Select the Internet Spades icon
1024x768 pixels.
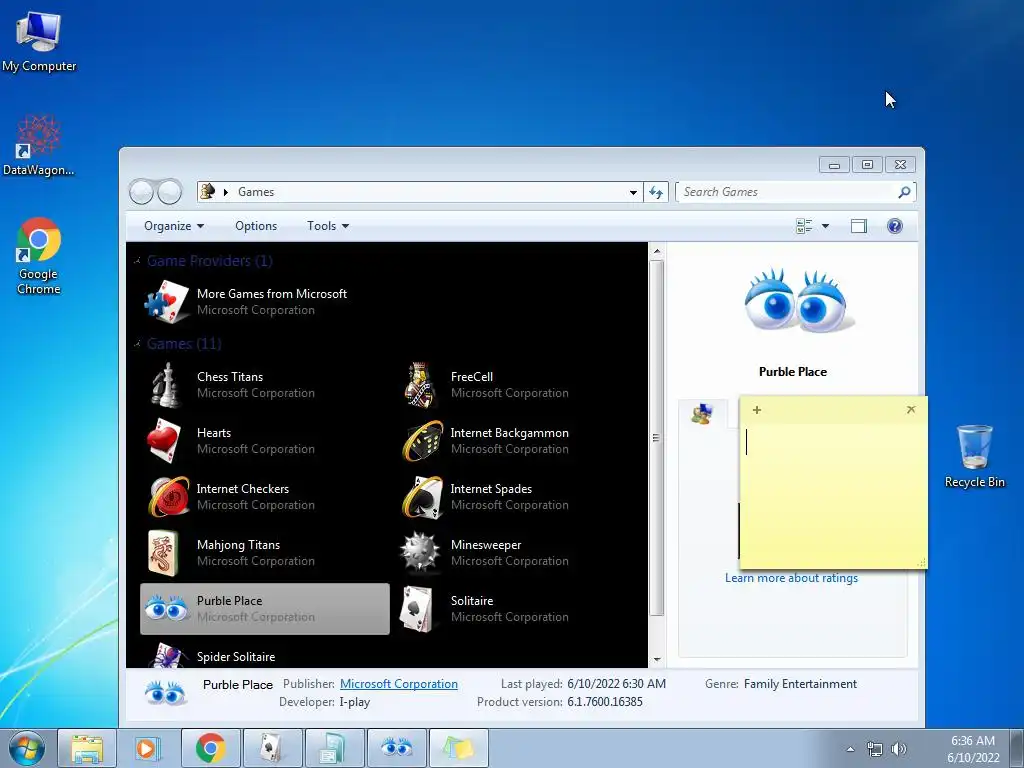tap(423, 497)
